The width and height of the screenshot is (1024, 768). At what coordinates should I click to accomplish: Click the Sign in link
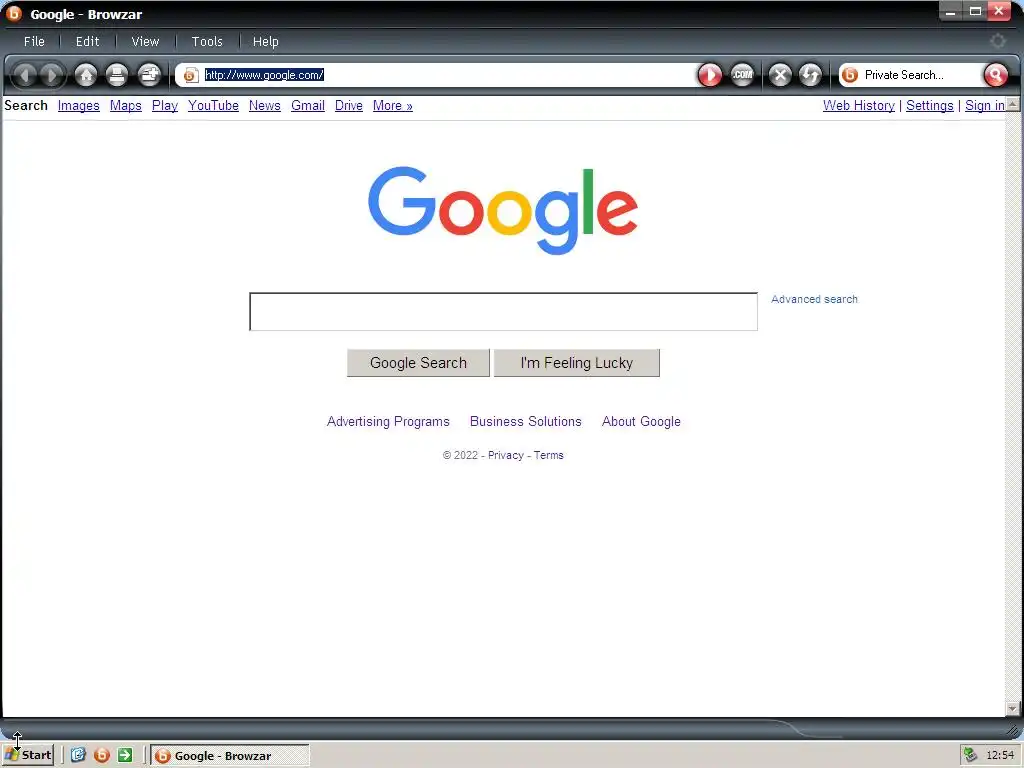point(985,106)
